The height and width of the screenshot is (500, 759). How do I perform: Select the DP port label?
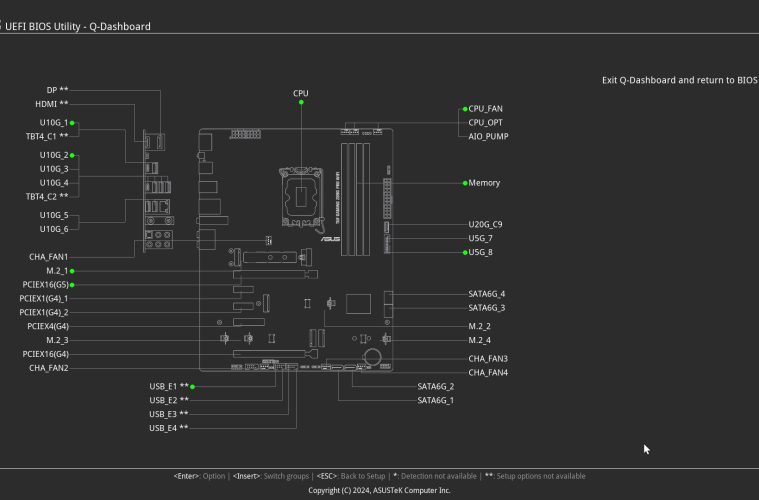click(57, 90)
